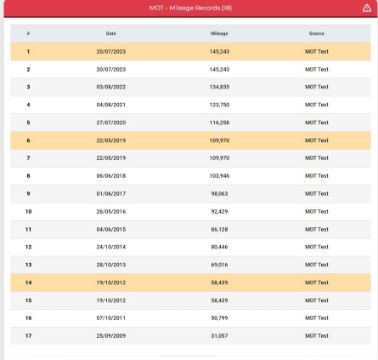The width and height of the screenshot is (378, 360).
Task: Click mileage 92,429 in row 10
Action: point(219,211)
